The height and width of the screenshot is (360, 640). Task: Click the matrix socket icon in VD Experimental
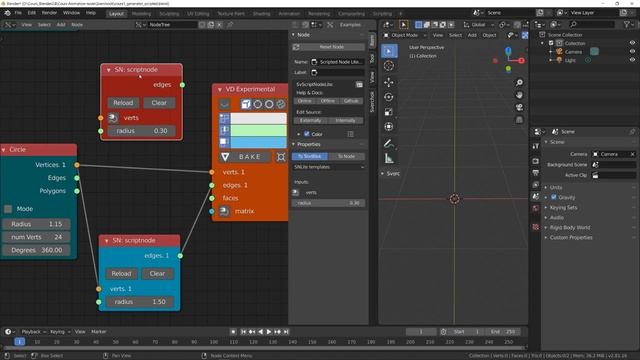224,211
